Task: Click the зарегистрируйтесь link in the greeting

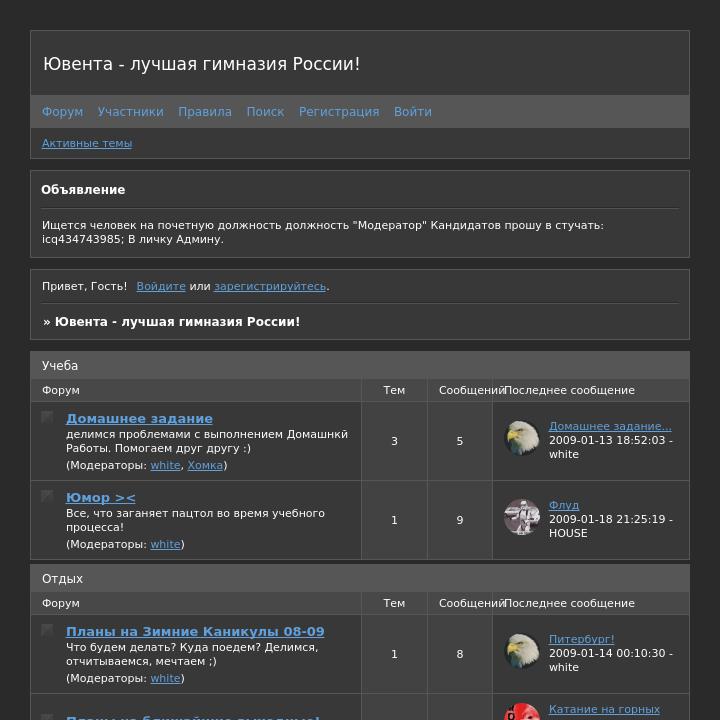Action: click(270, 286)
